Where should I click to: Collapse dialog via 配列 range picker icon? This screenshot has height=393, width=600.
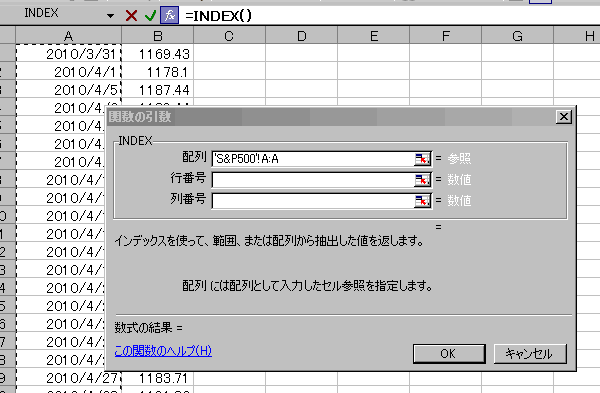[x=422, y=159]
